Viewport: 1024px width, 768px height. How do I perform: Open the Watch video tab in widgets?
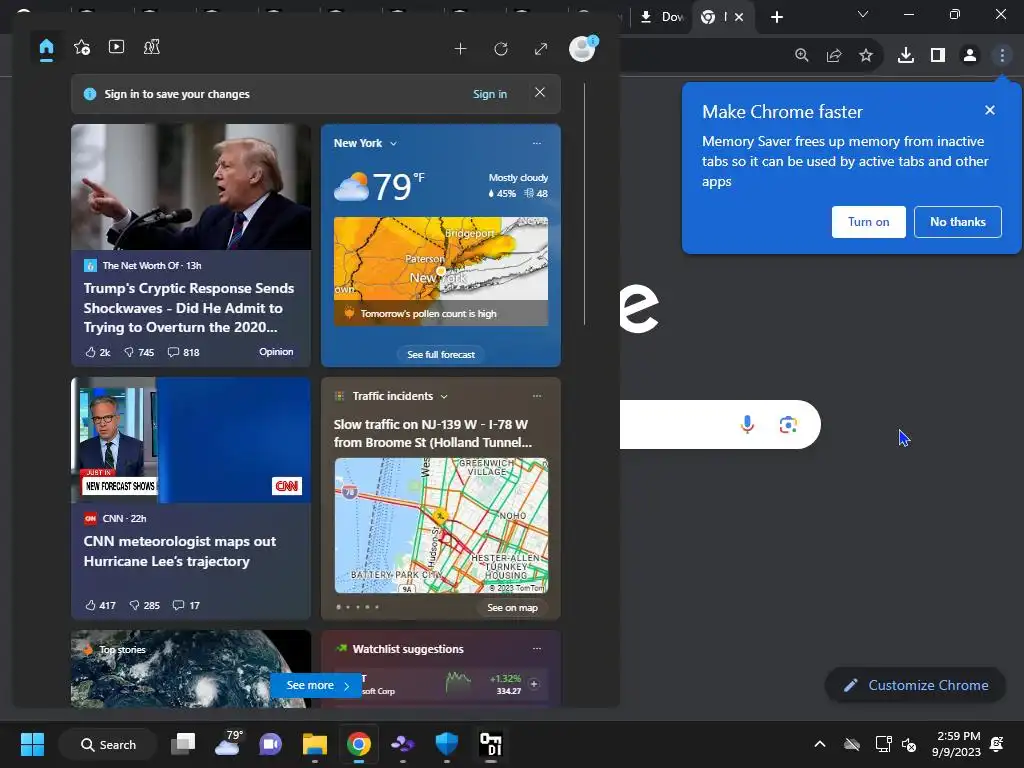[x=116, y=47]
